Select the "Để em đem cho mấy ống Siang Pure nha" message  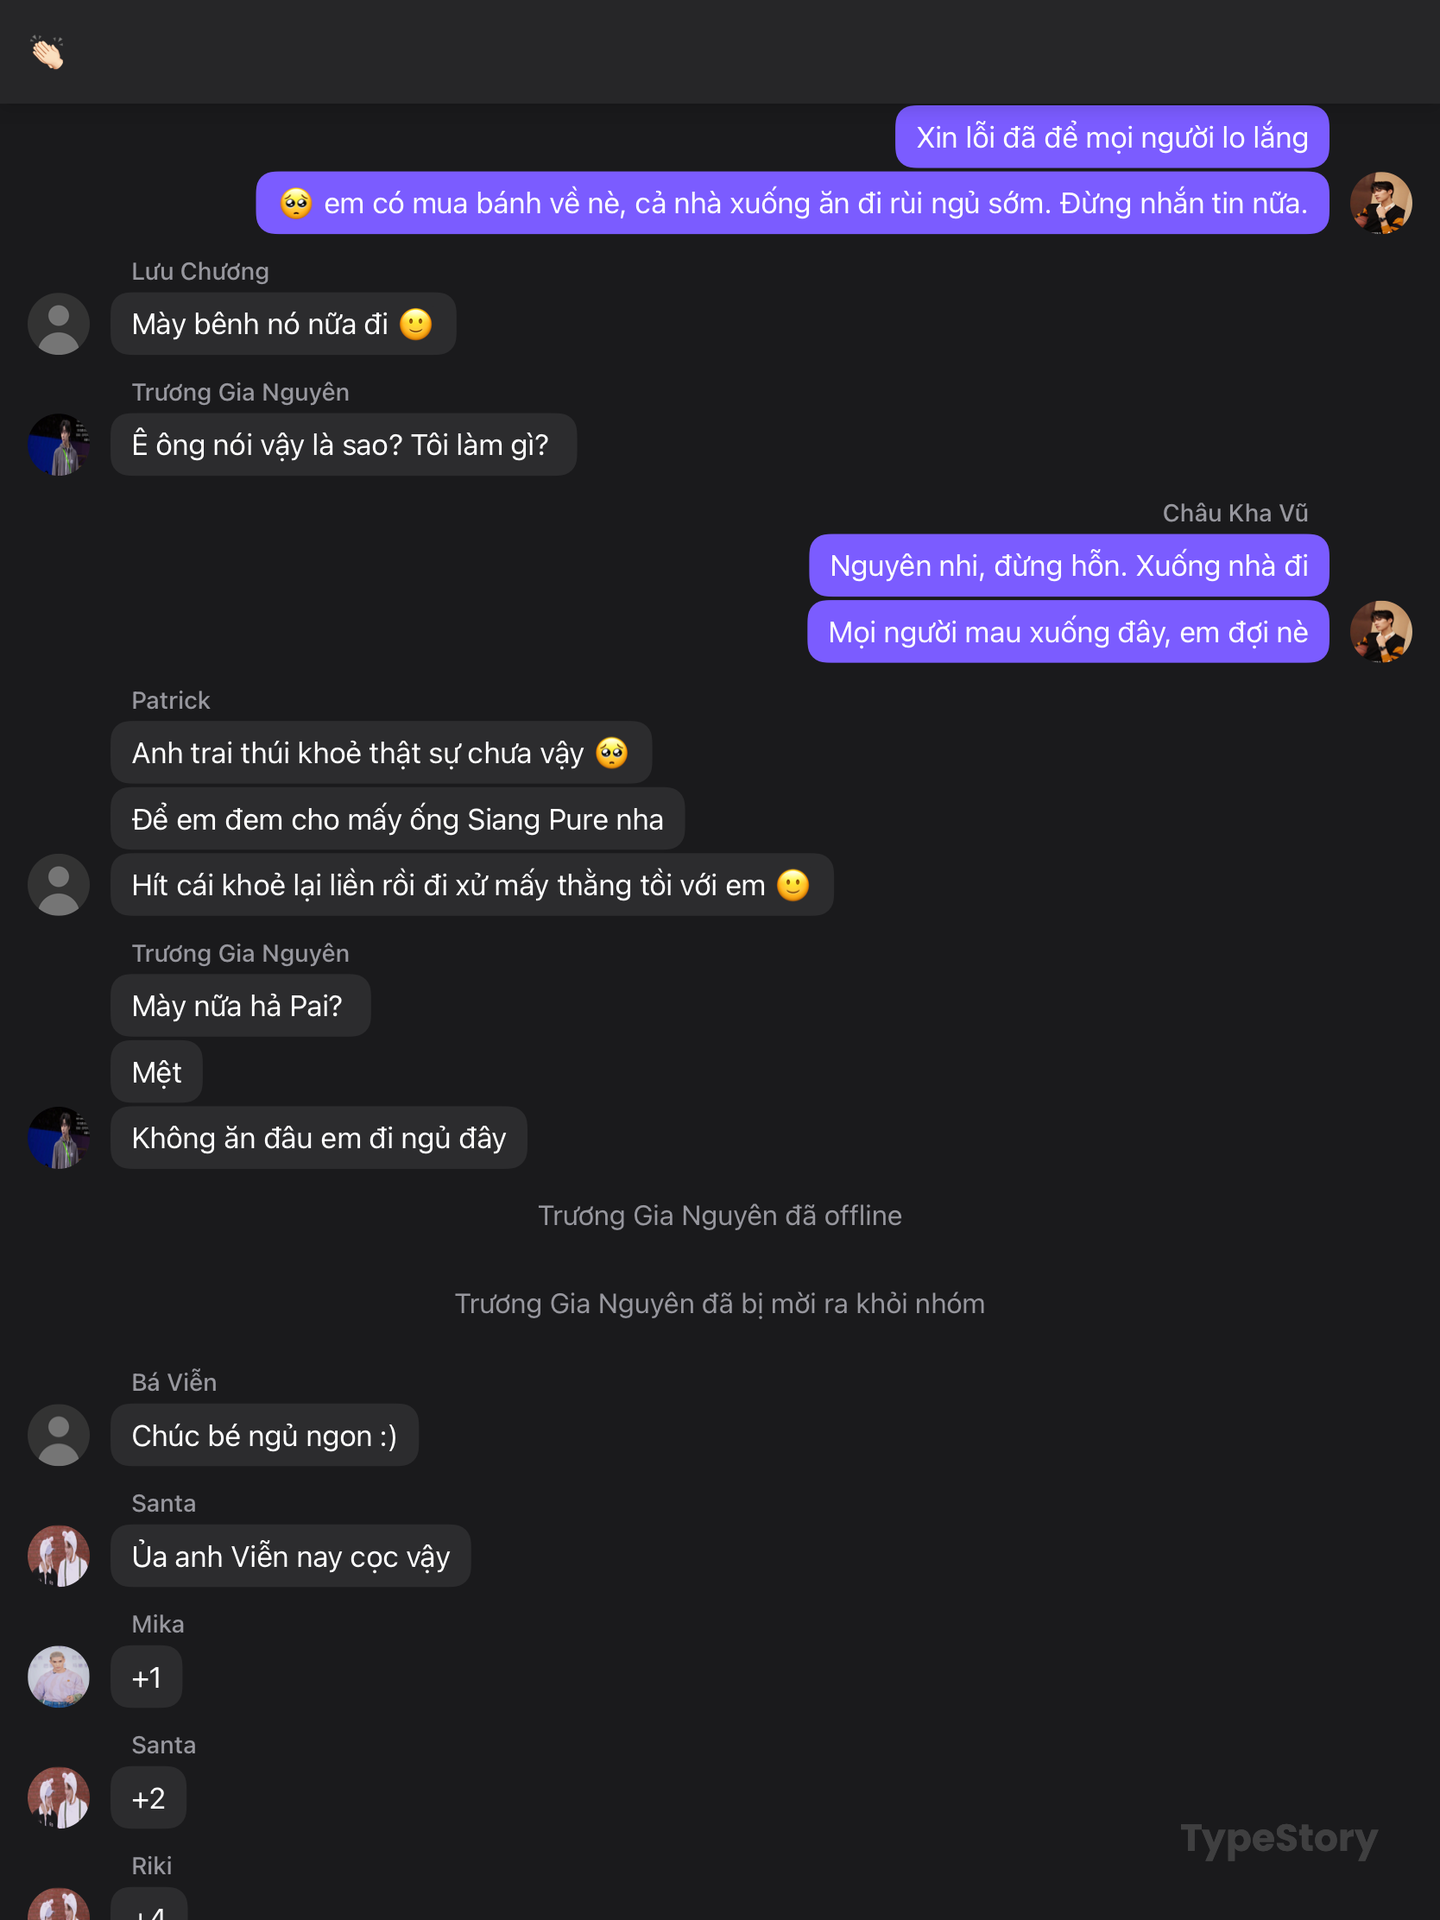tap(397, 819)
